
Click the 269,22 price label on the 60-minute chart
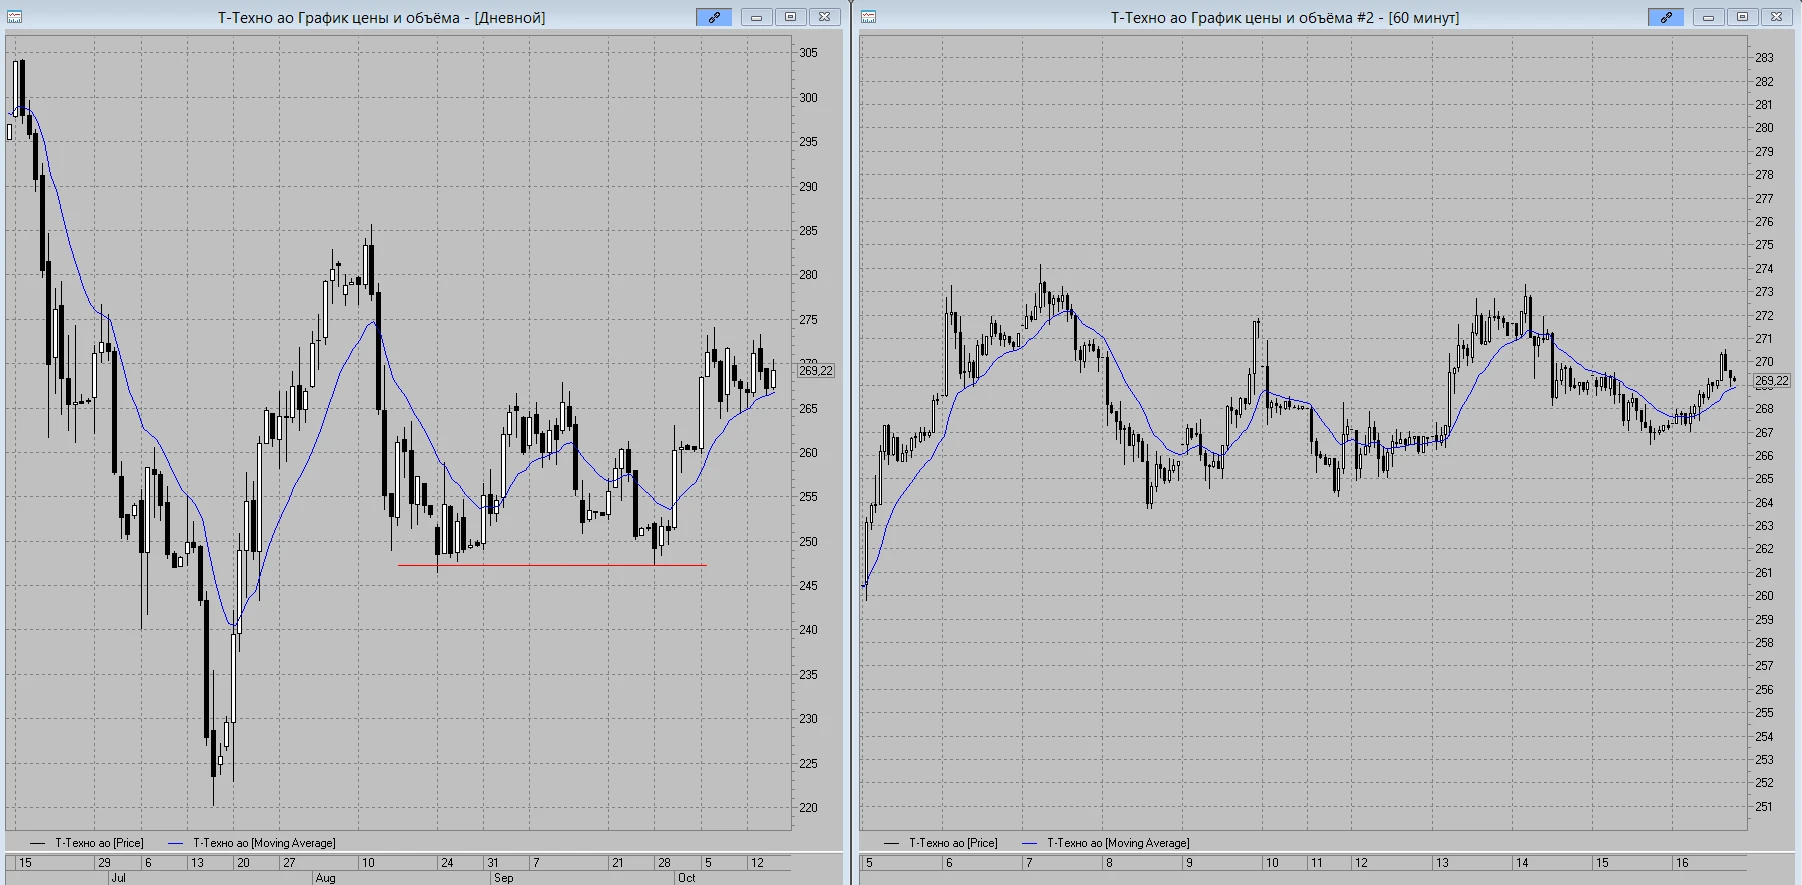tap(1772, 381)
